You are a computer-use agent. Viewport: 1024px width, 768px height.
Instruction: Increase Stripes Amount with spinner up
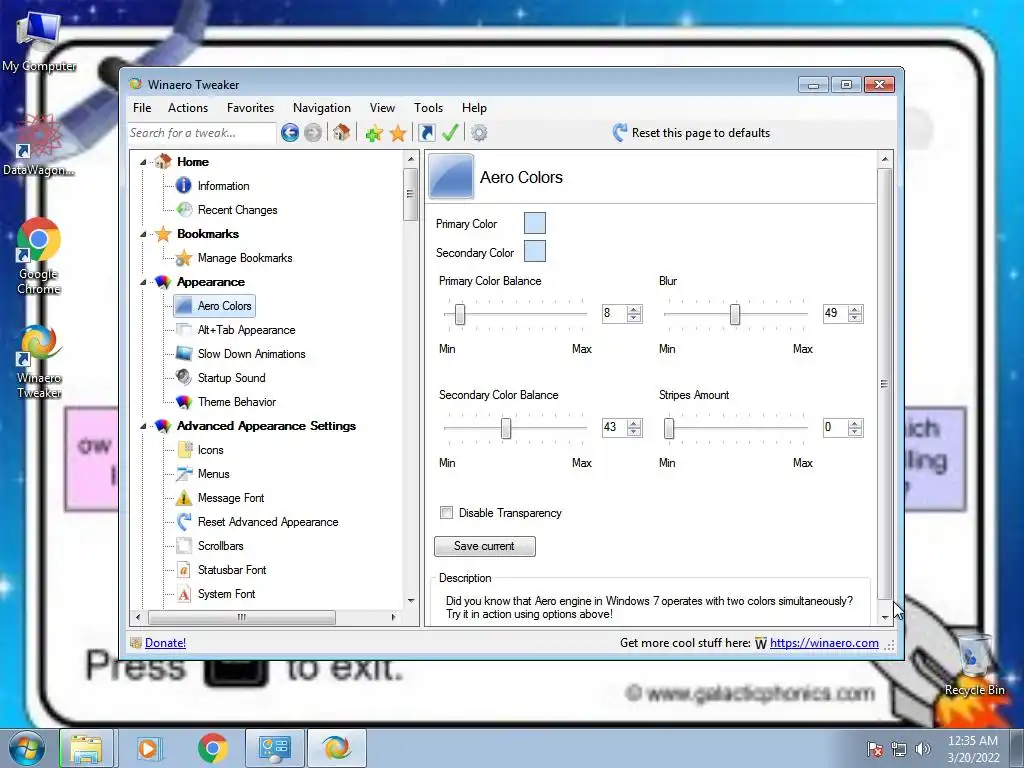pos(855,424)
